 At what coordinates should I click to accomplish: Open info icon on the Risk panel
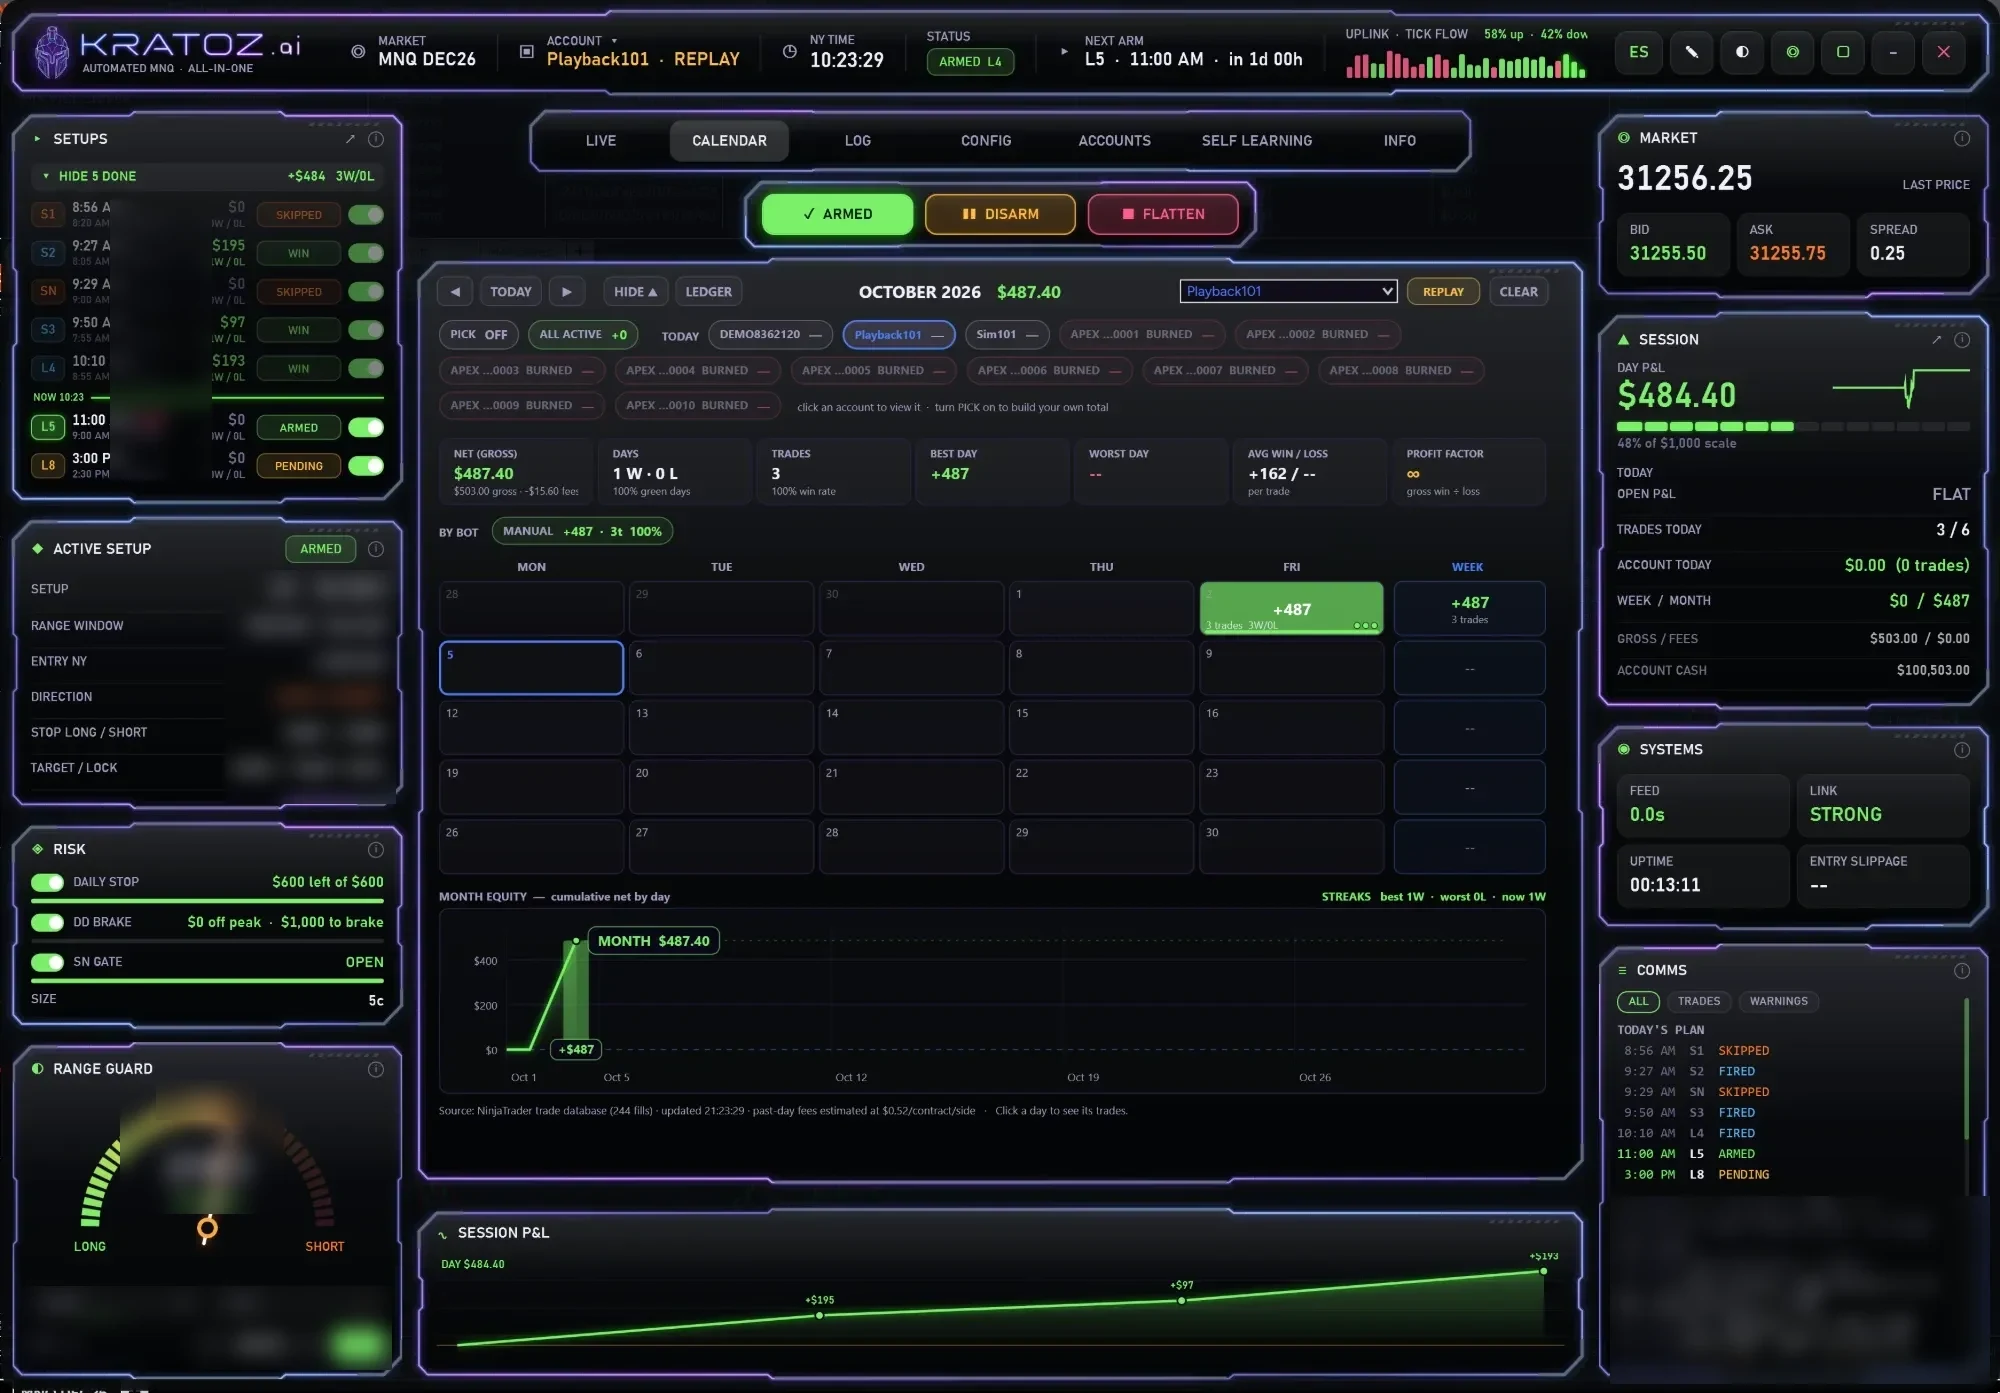376,850
